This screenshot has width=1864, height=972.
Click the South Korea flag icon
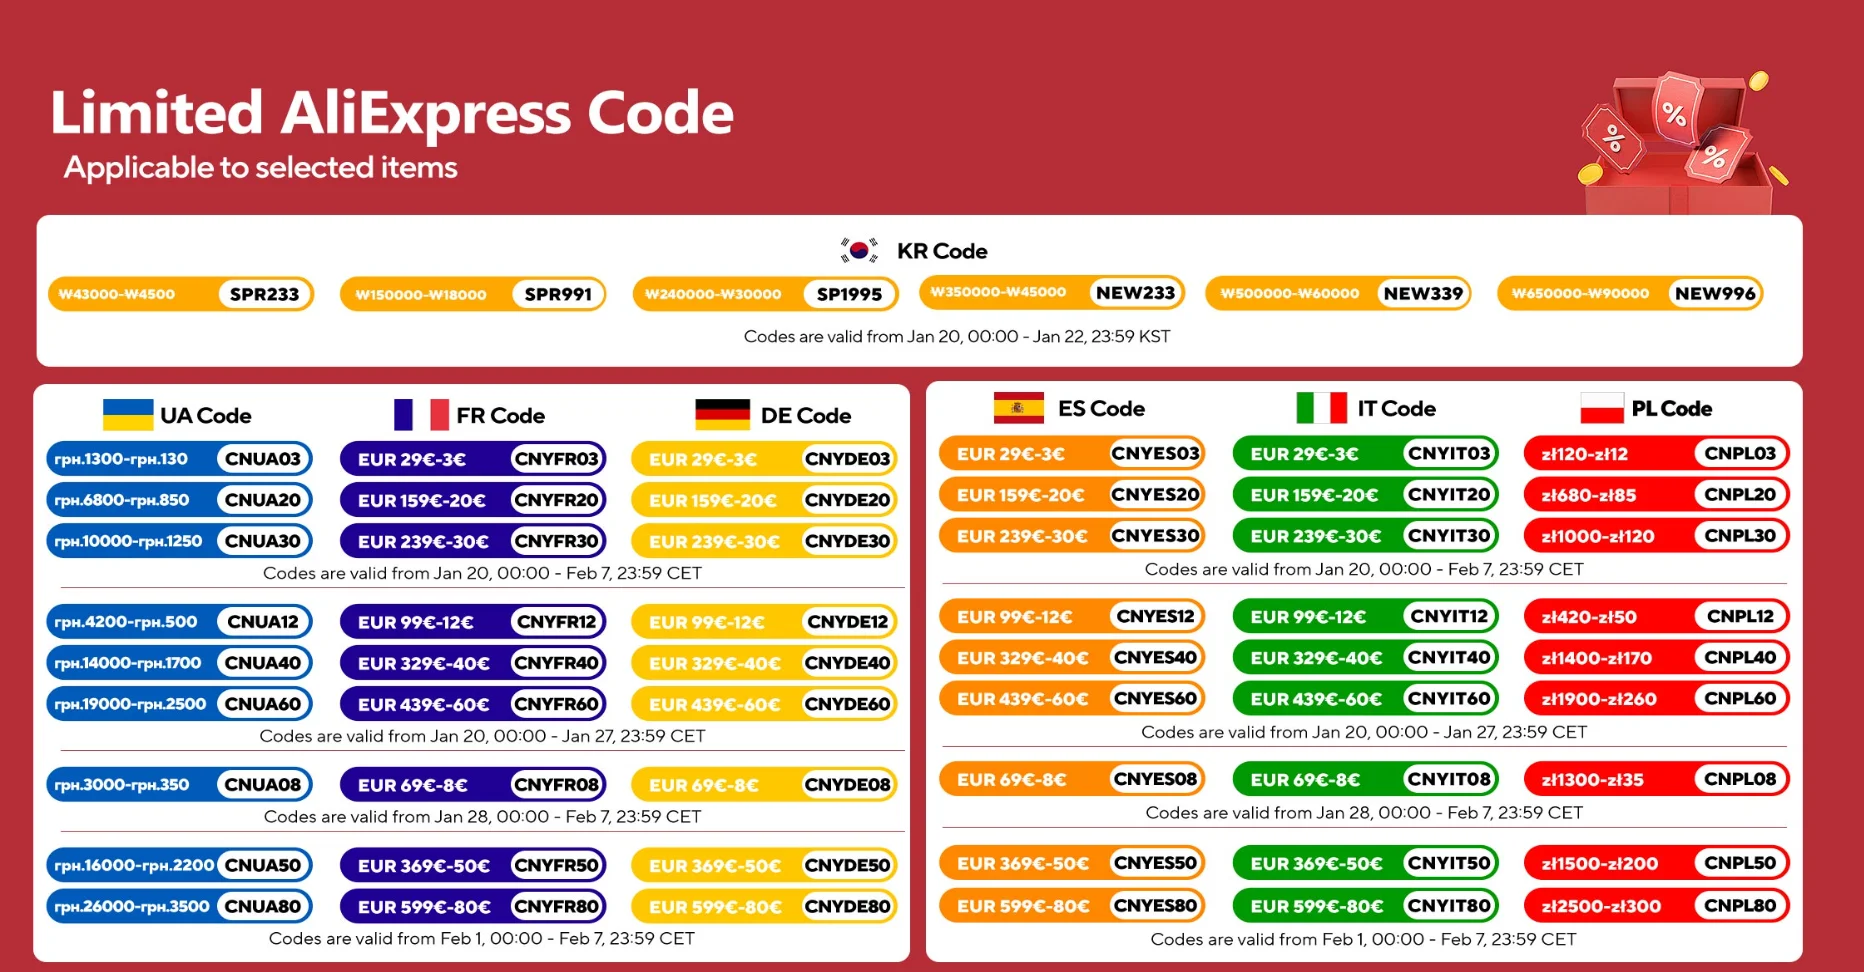click(x=859, y=250)
